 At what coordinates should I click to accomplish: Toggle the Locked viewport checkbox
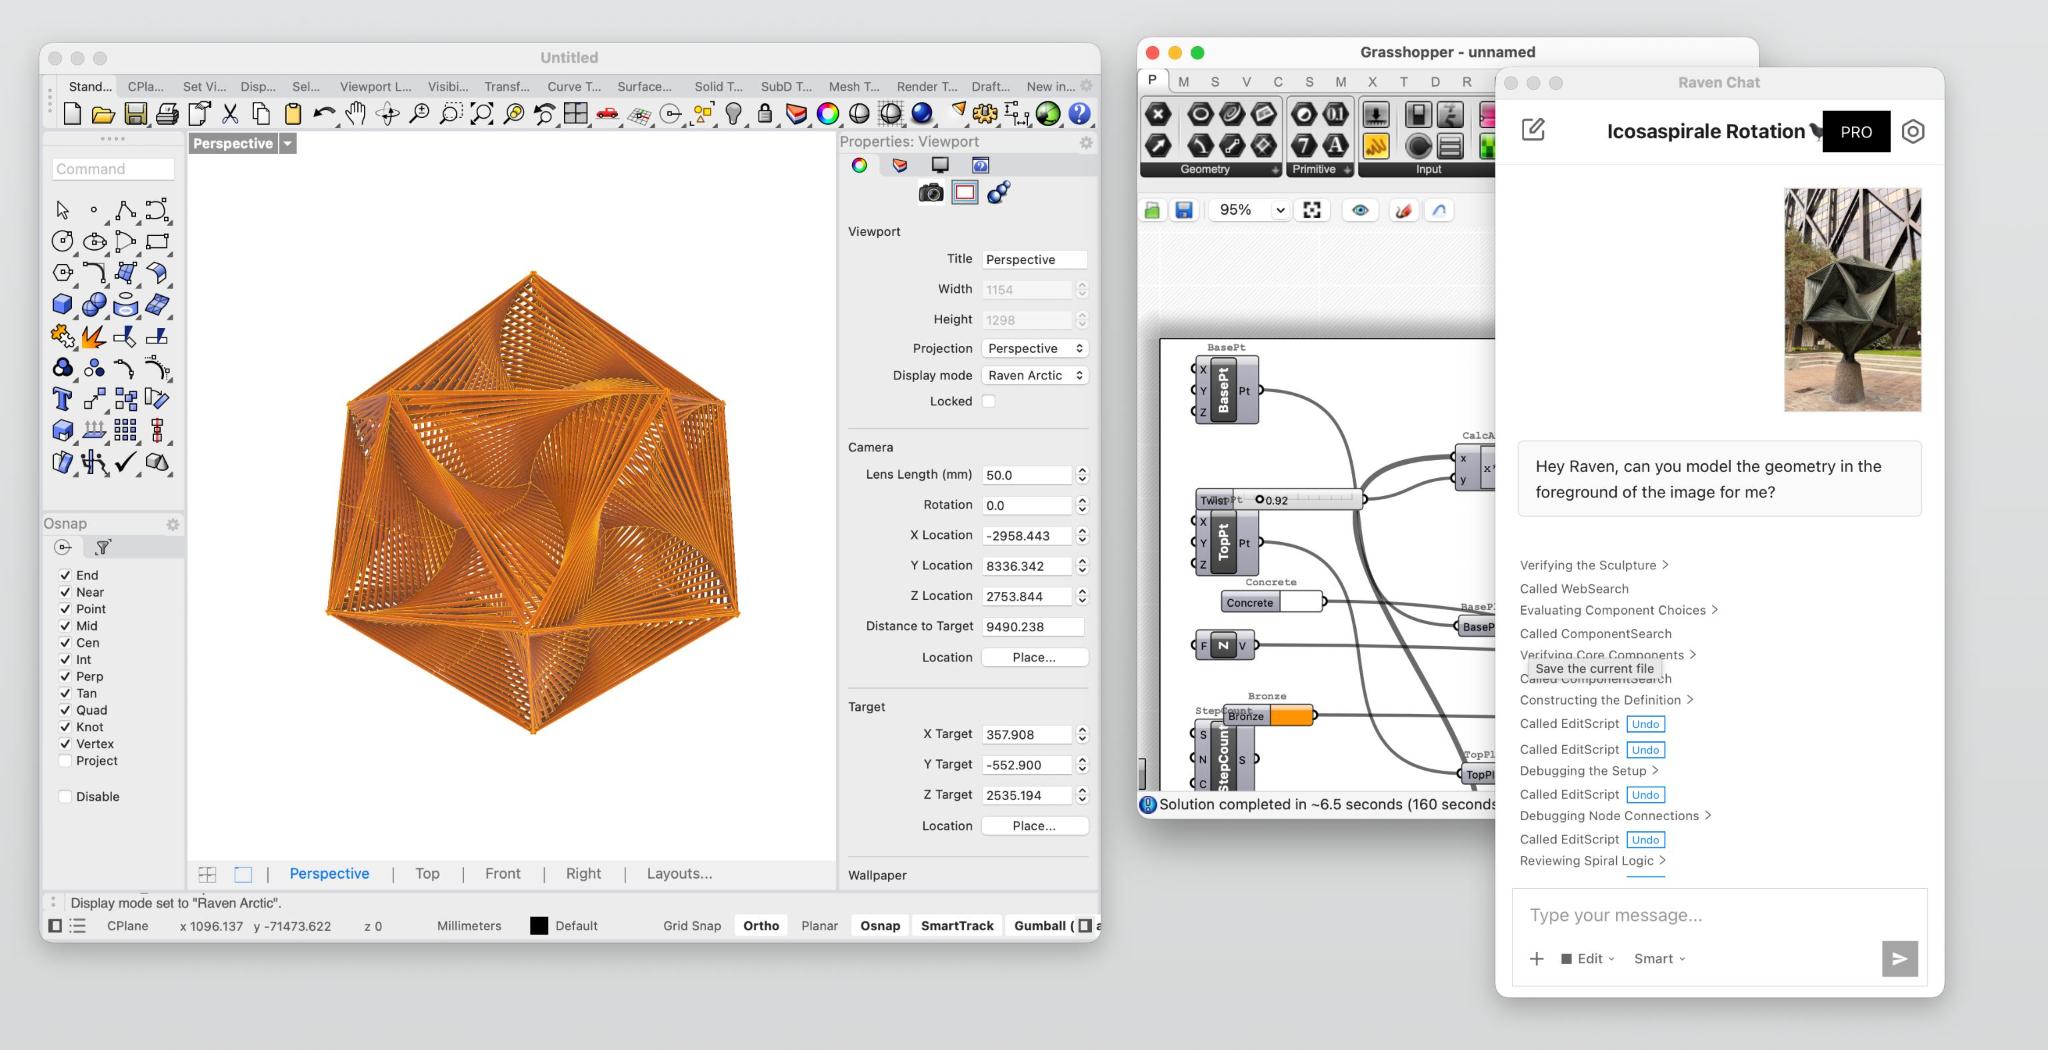coord(989,401)
